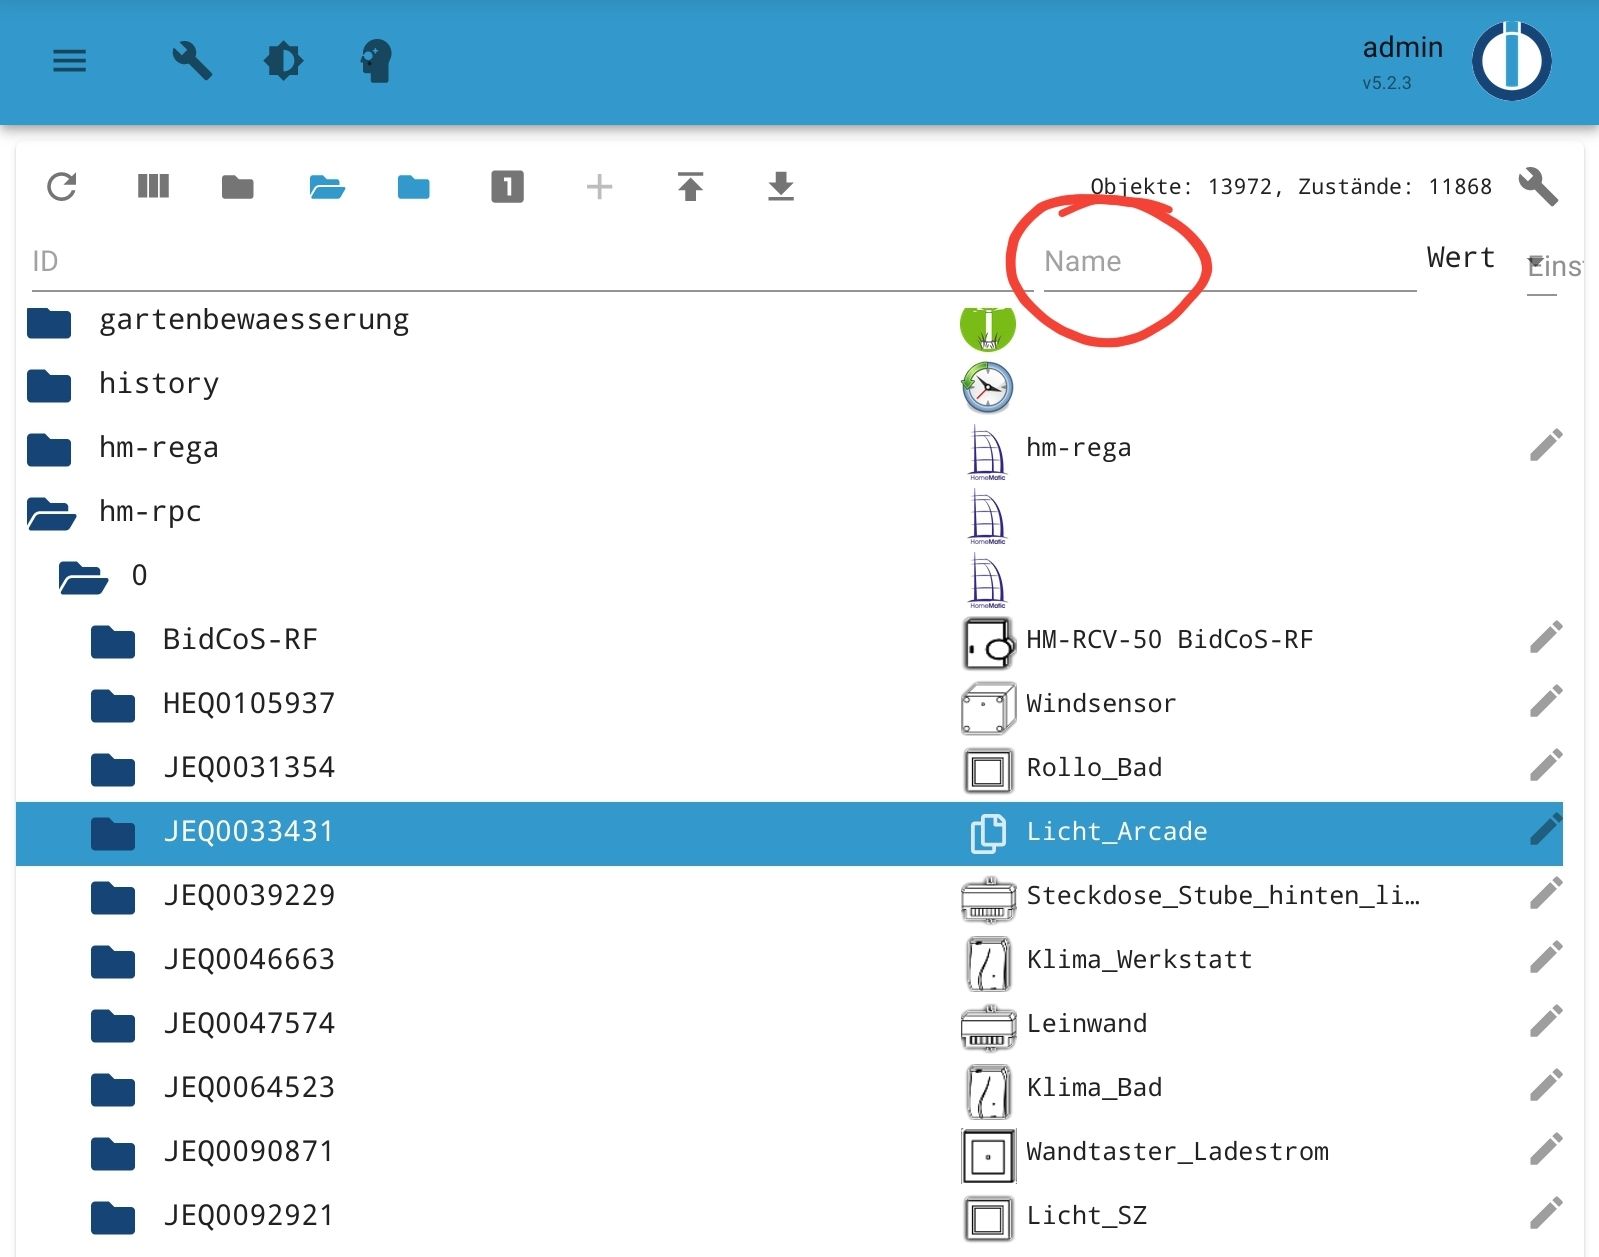Focus the Name filter input field
The image size is (1599, 1257).
[x=1230, y=262]
